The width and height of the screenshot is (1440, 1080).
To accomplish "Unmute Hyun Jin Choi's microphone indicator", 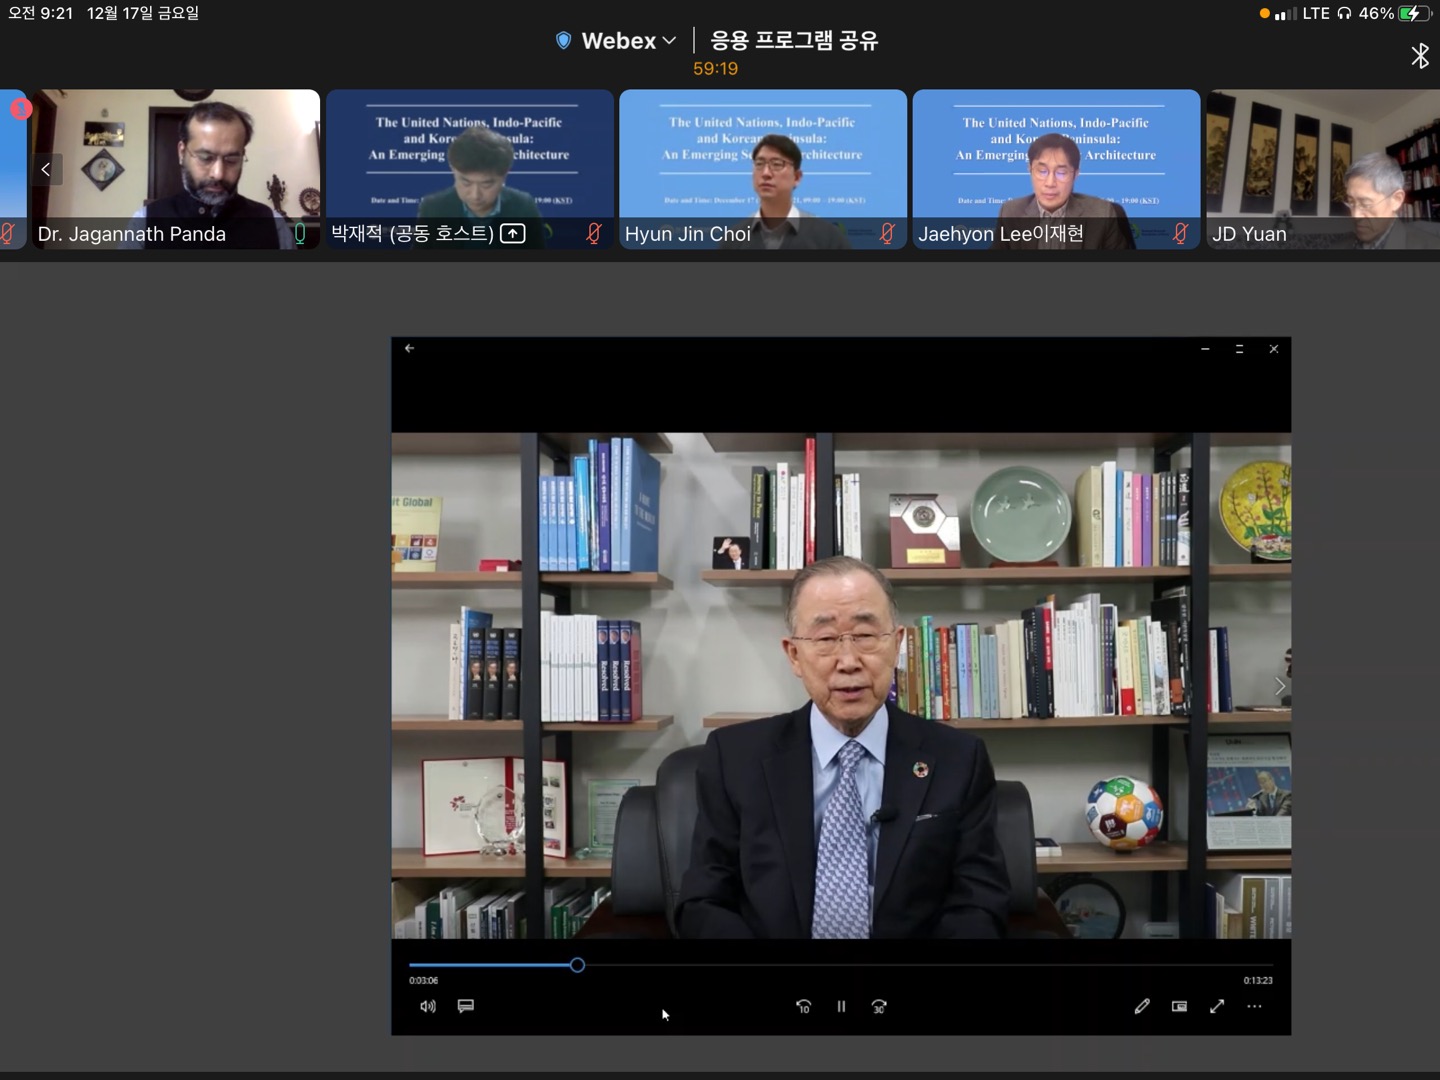I will pos(886,233).
